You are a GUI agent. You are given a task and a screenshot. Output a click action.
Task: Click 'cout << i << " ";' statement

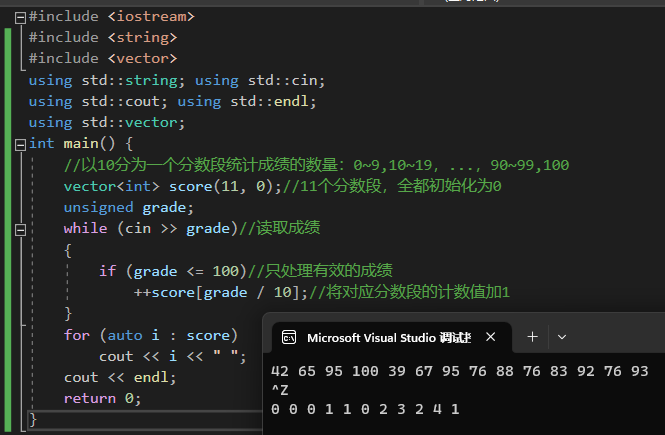click(173, 356)
